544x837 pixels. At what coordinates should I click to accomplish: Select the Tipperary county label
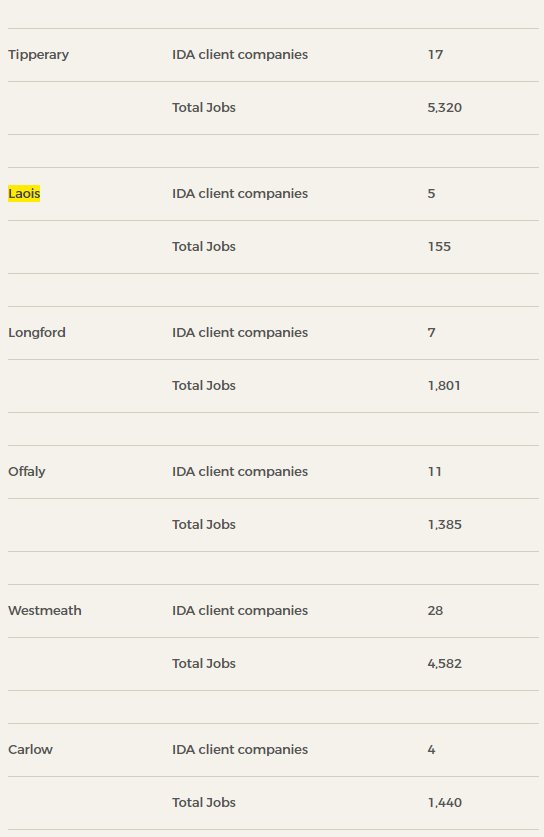click(38, 54)
